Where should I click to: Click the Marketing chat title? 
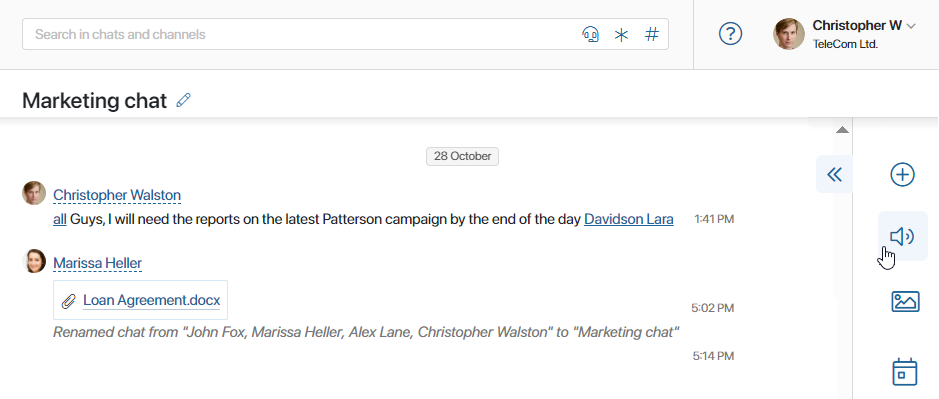tap(95, 101)
